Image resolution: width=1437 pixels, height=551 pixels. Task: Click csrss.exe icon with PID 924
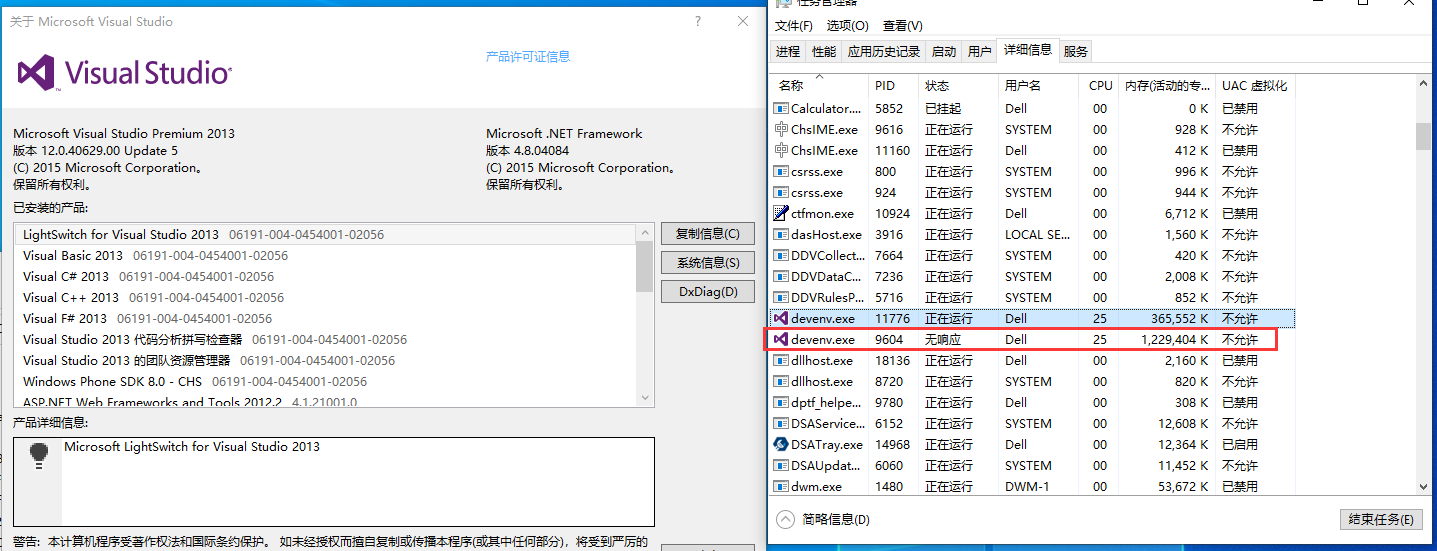(781, 192)
